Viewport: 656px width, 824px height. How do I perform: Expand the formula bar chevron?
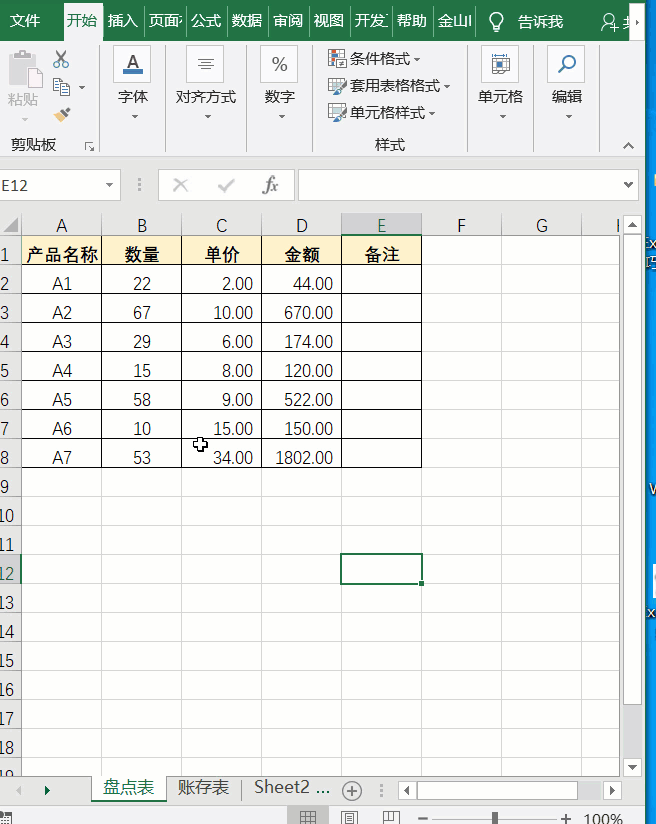point(628,184)
